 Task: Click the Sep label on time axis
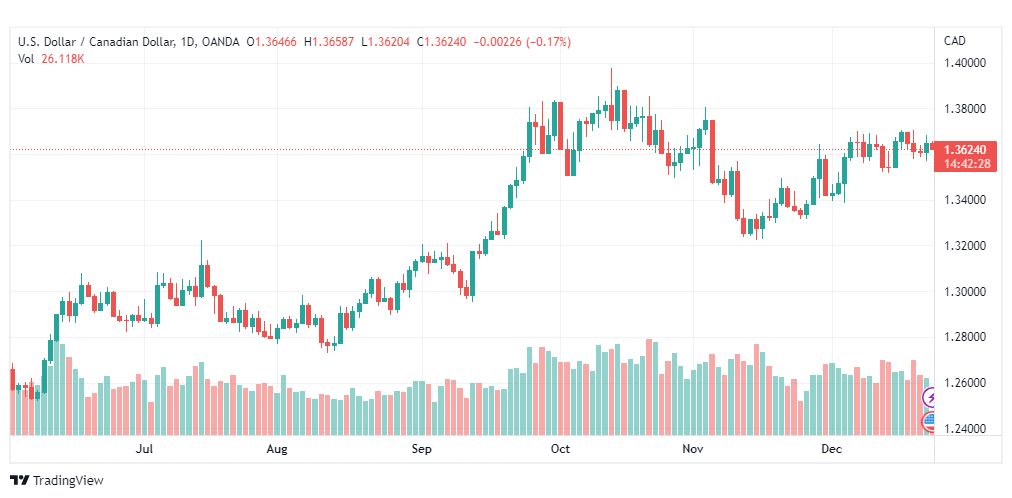(421, 448)
